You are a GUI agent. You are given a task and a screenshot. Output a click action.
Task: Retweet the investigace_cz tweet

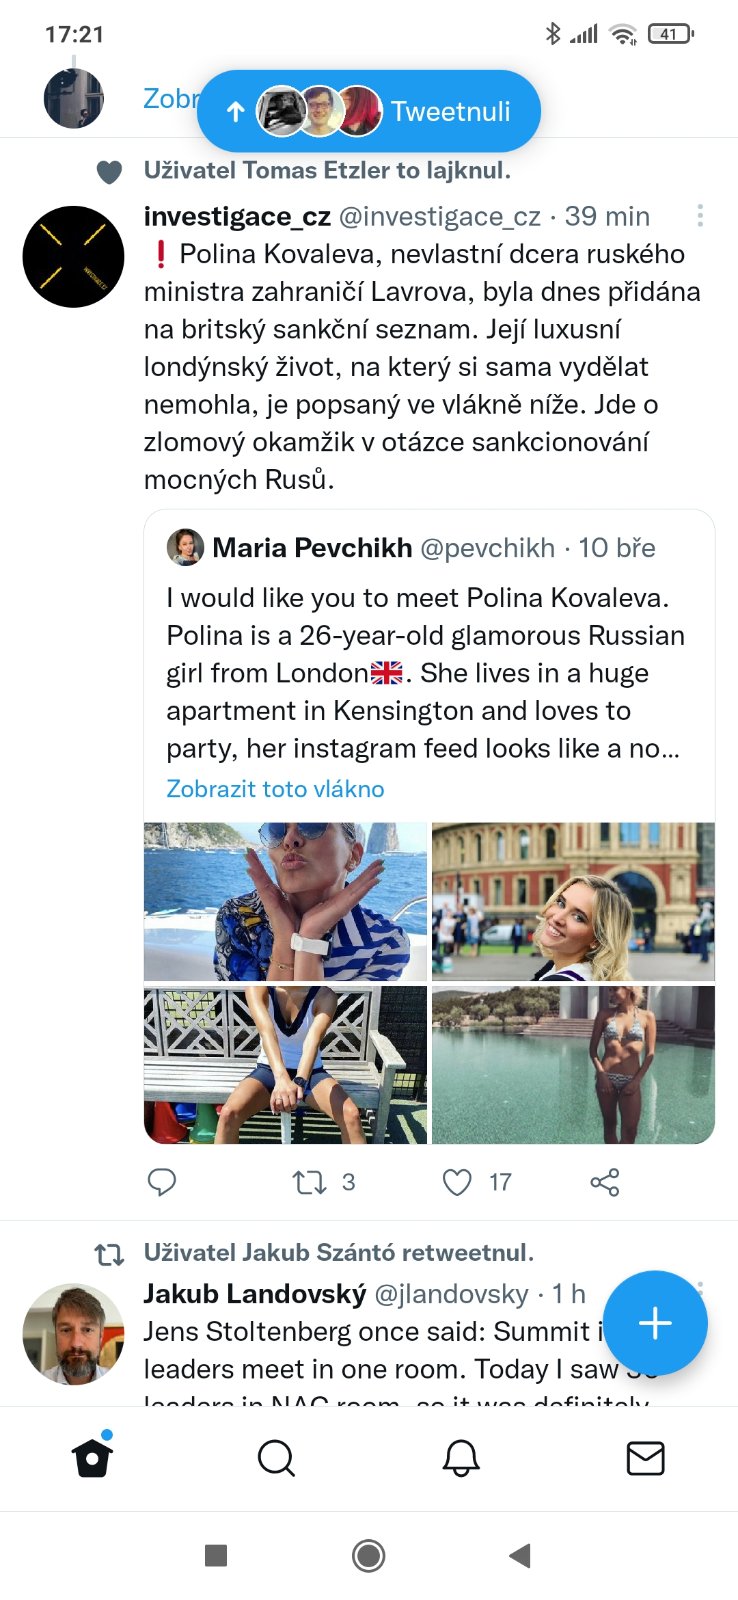309,1182
